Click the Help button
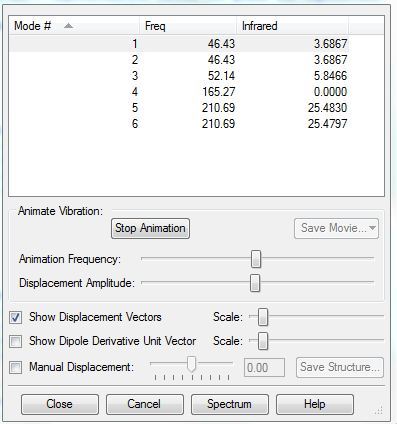Screen dimensions: 397x424 click(x=315, y=404)
